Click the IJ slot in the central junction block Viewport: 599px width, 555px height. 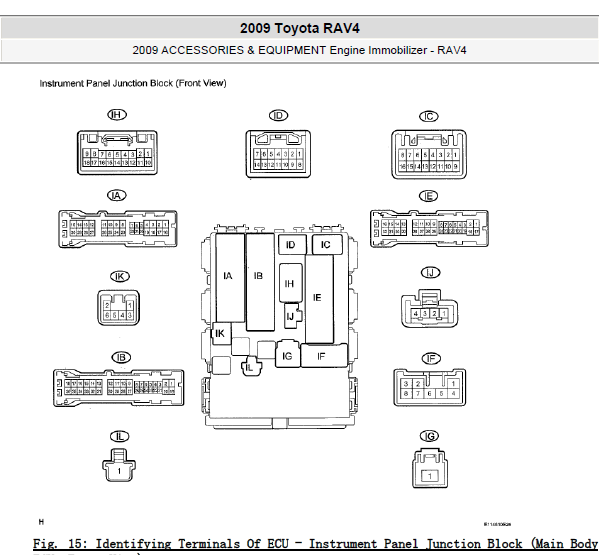pyautogui.click(x=293, y=316)
